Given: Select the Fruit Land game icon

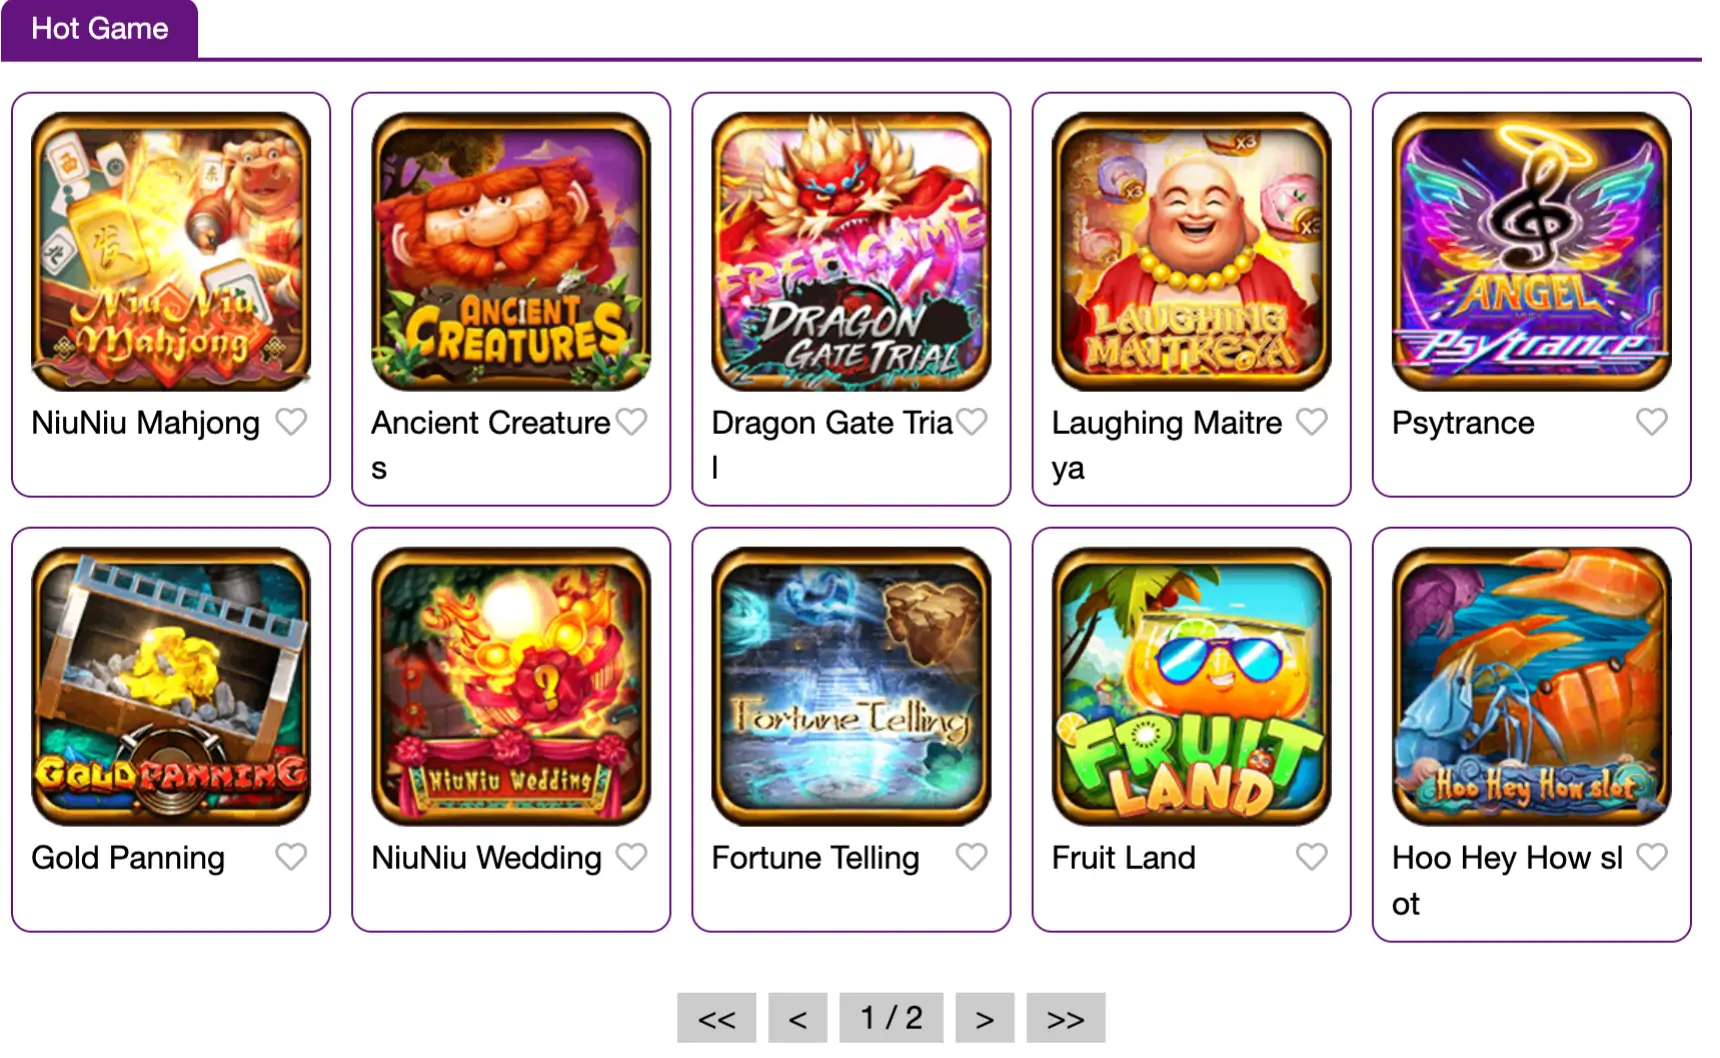Looking at the screenshot, I should (1191, 686).
